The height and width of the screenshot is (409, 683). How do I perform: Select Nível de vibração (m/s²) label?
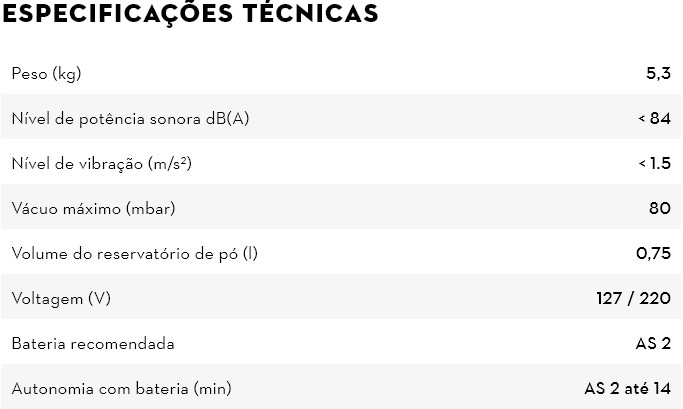[101, 163]
